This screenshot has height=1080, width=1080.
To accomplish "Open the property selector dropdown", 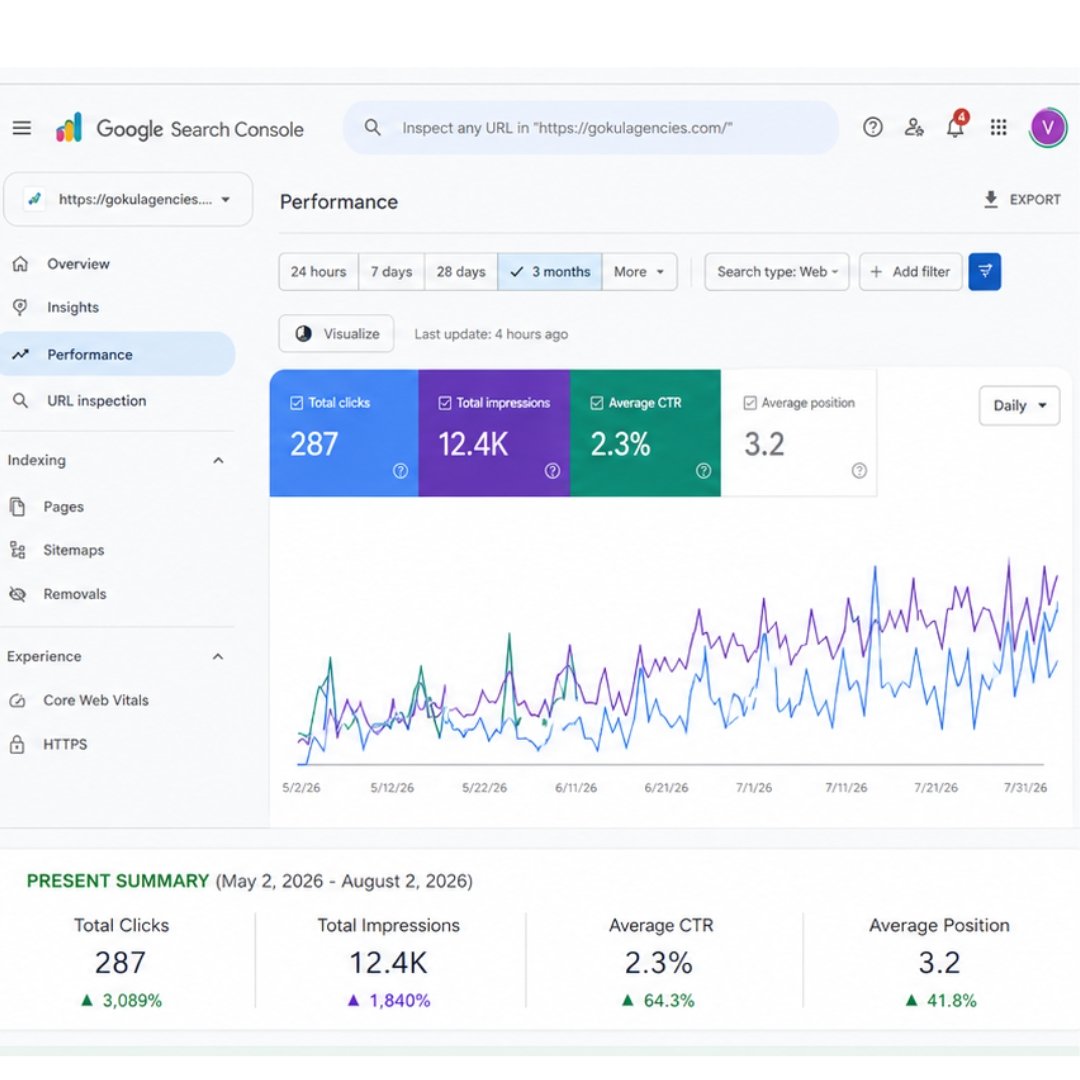I will tap(128, 200).
